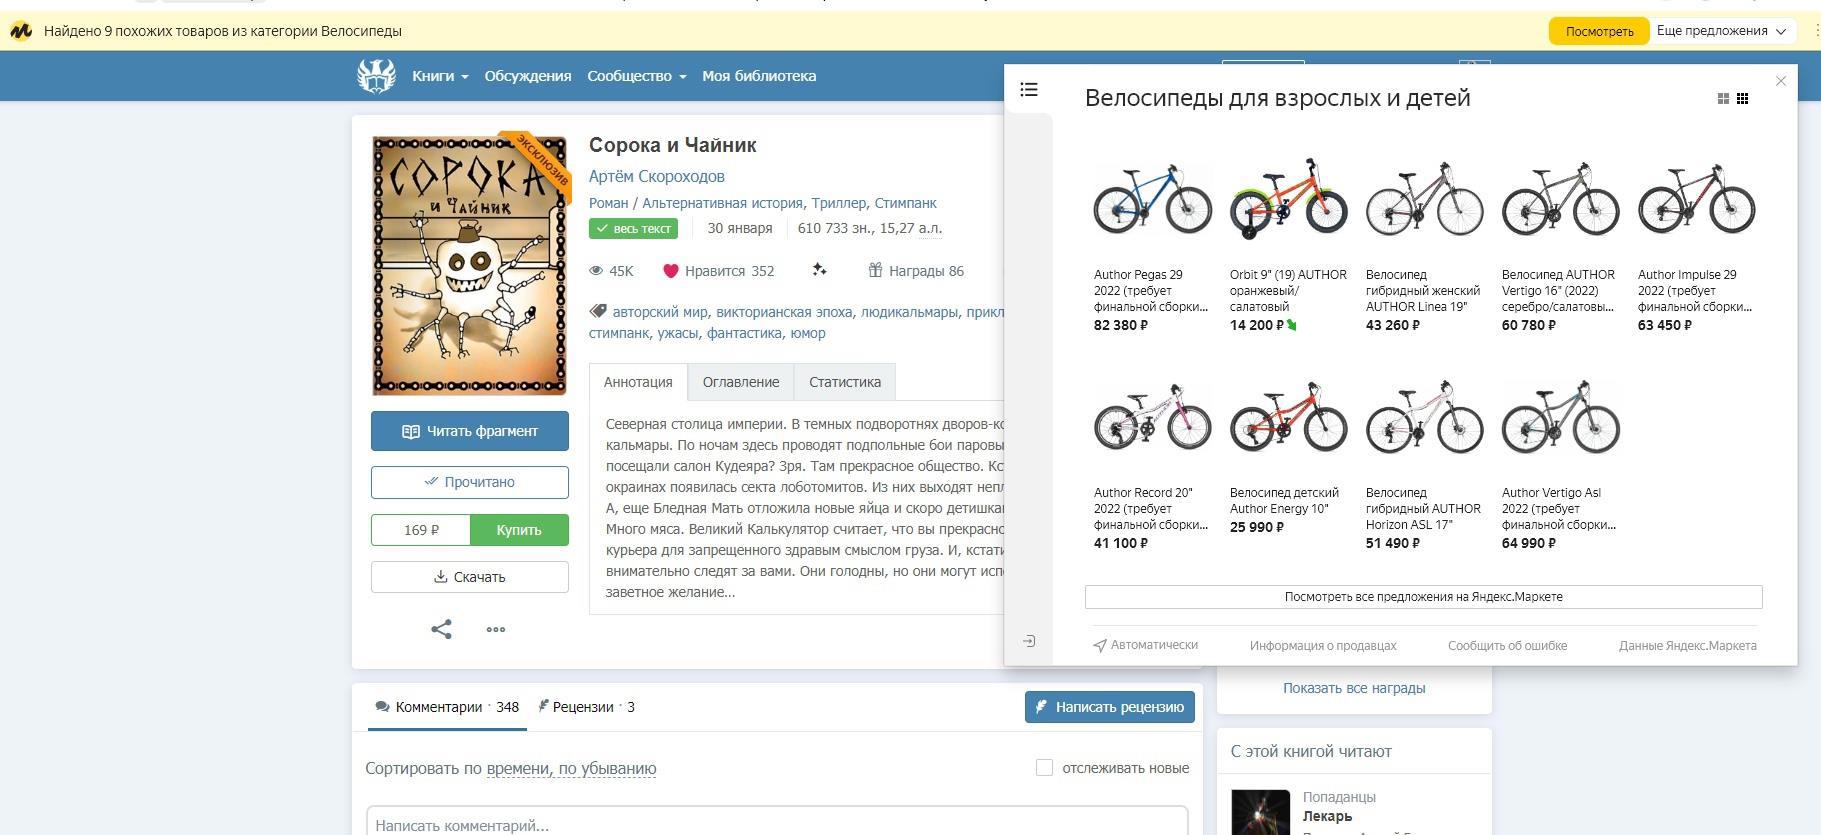
Task: Click the Написать рецензию button
Action: [x=1110, y=707]
